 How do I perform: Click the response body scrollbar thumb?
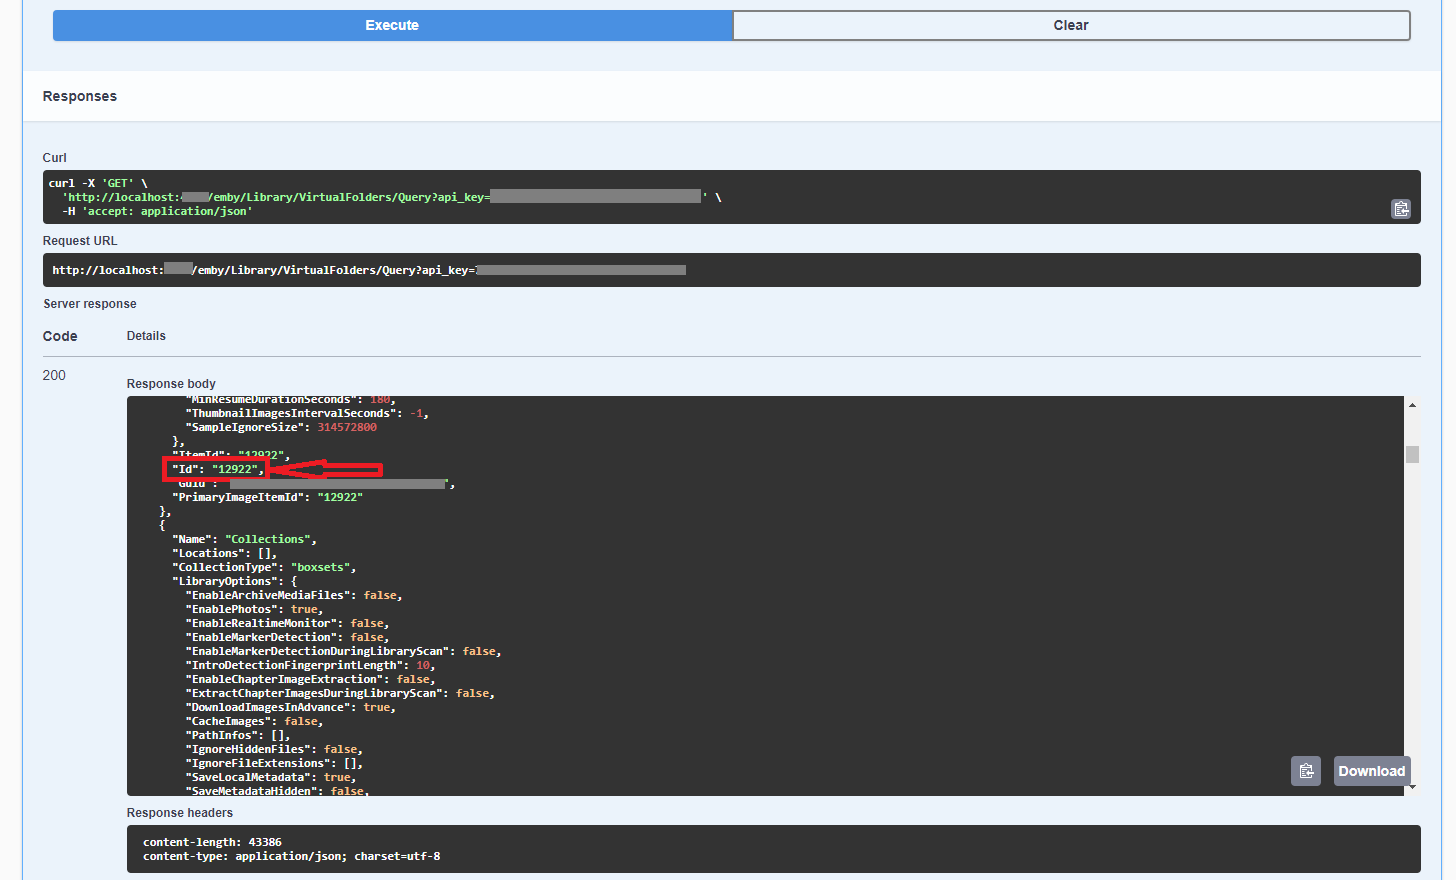click(1412, 454)
